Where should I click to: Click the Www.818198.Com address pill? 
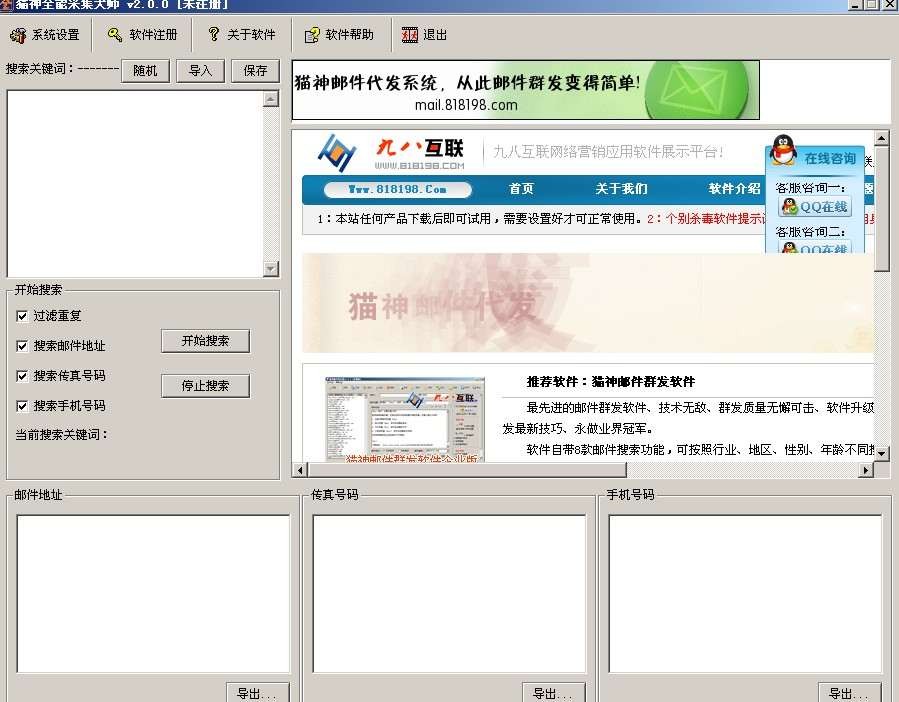397,189
